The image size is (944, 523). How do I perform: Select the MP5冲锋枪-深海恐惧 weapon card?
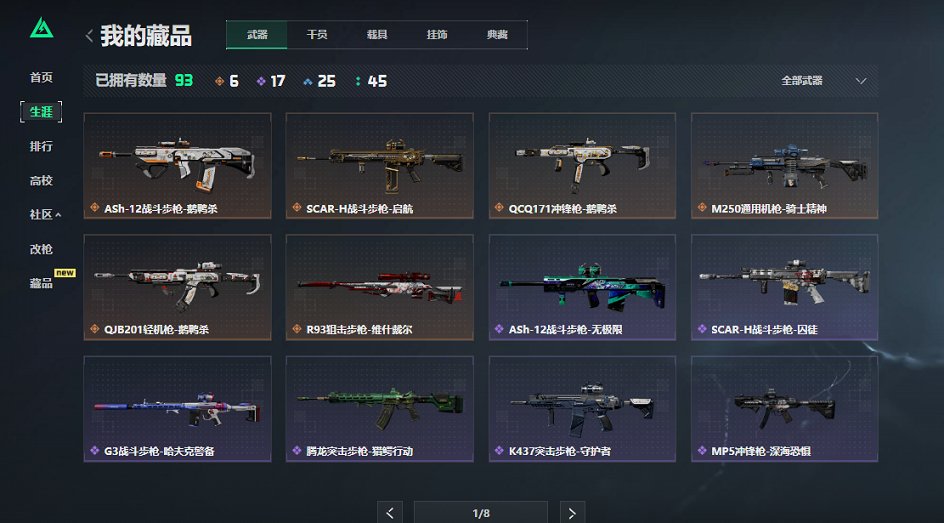[784, 409]
